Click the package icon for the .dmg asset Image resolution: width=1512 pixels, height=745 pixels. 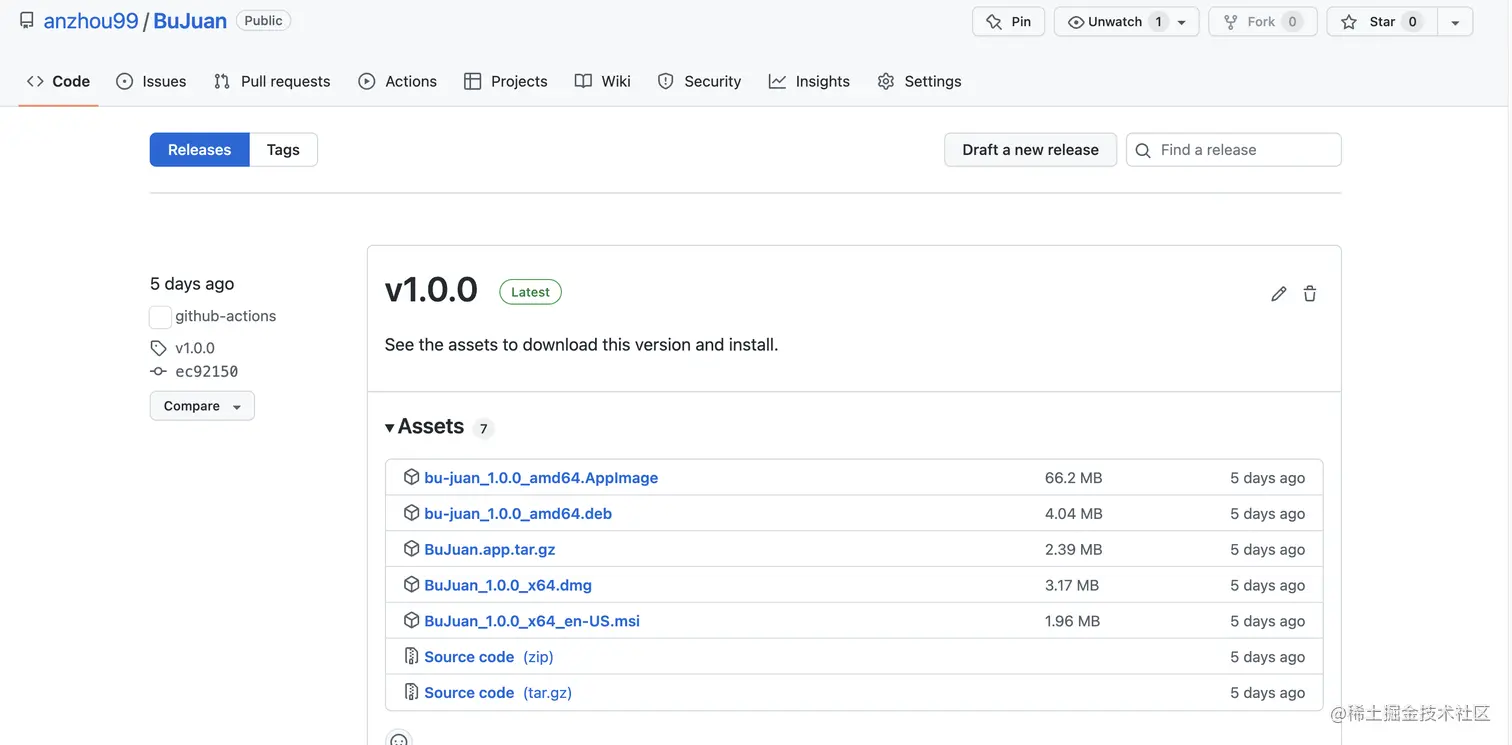point(411,585)
